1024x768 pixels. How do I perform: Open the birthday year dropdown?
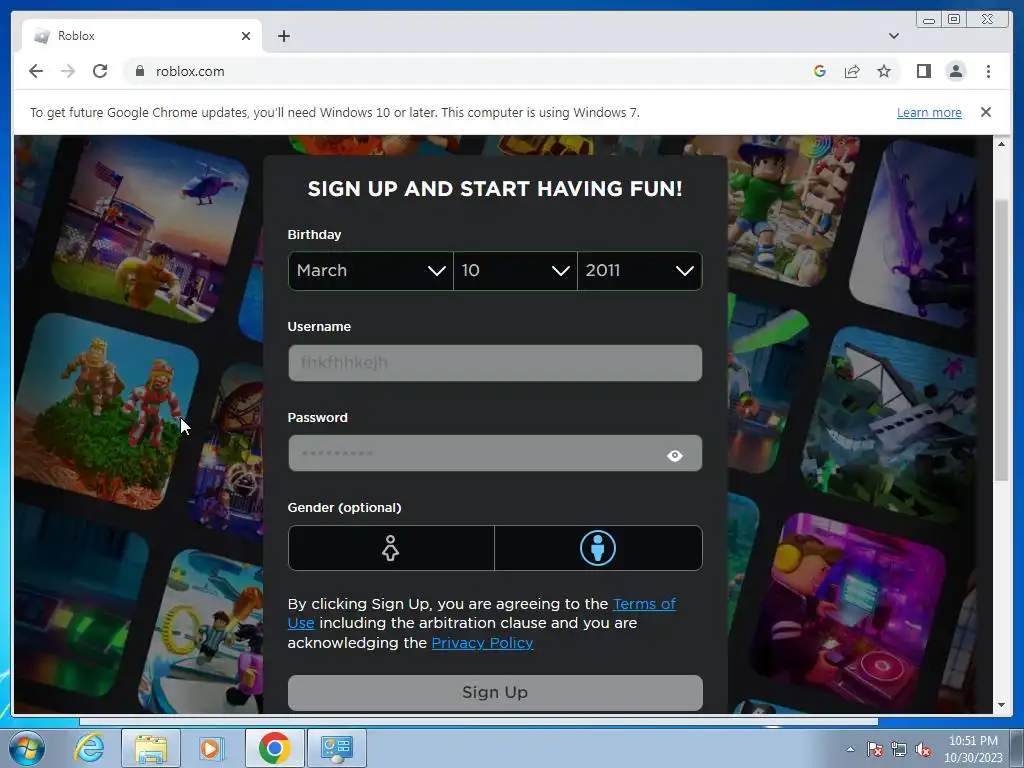pyautogui.click(x=639, y=270)
